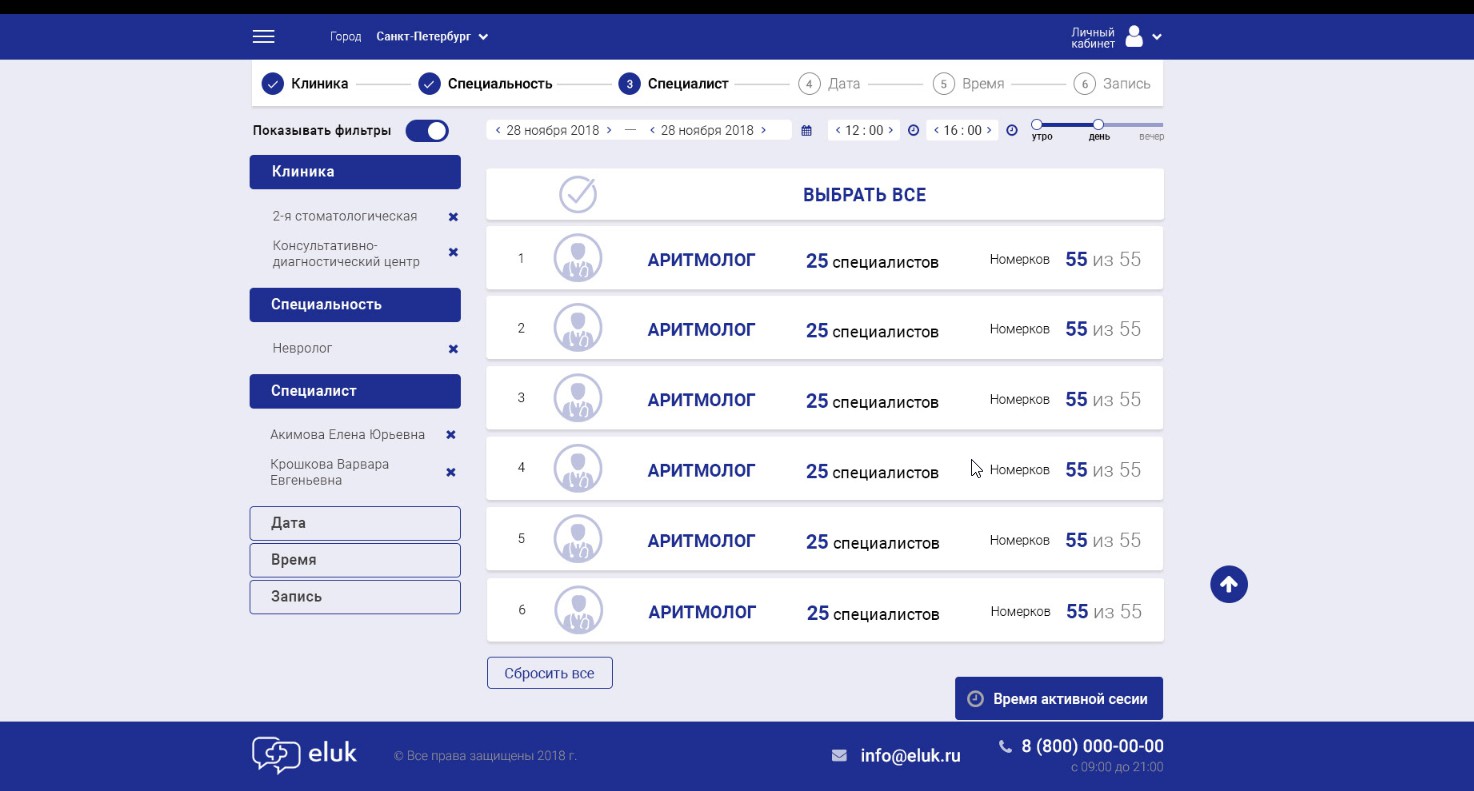Increase the 12:00 start time with its right arrow
1474x791 pixels.
pyautogui.click(x=891, y=131)
